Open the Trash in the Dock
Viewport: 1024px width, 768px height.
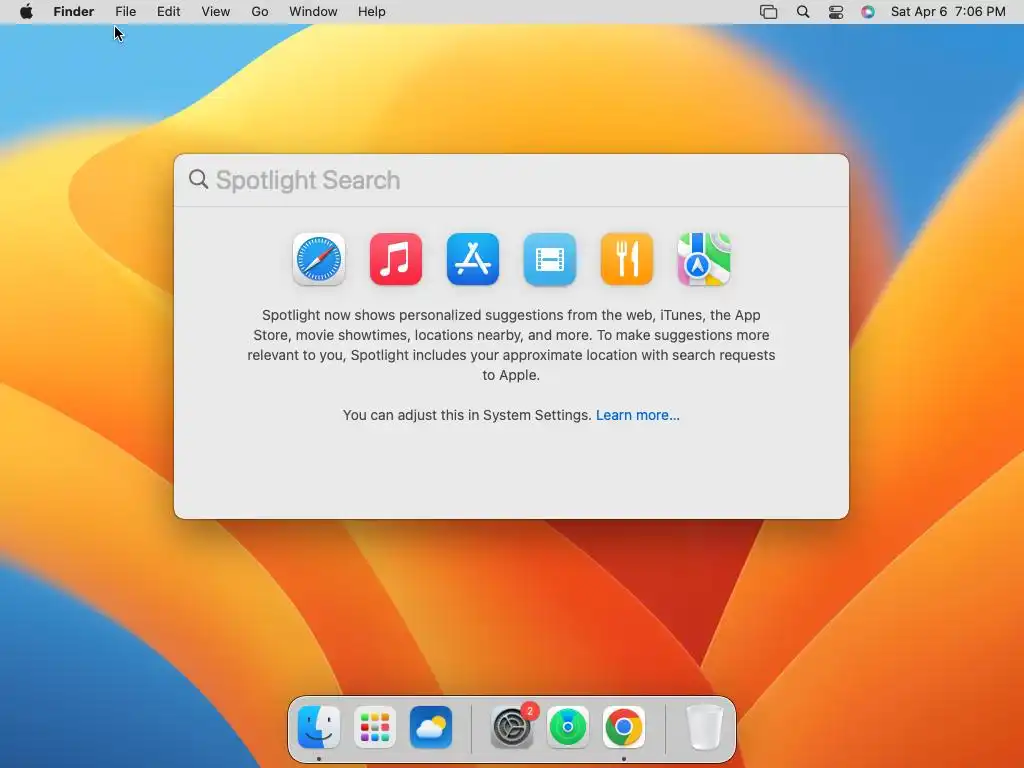click(705, 727)
